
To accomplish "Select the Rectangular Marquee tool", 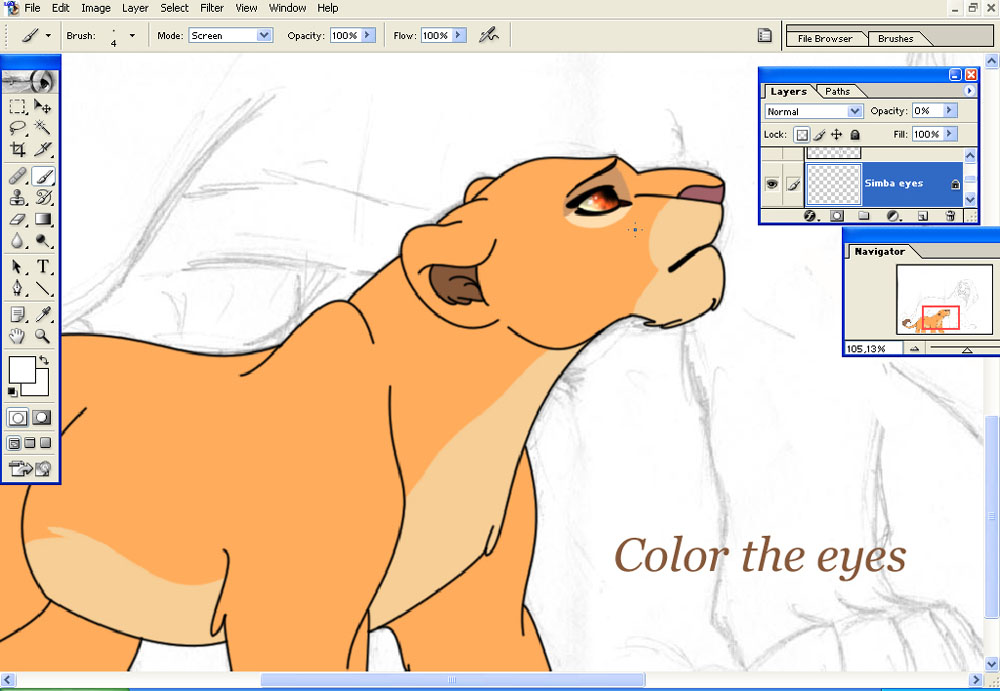I will (17, 106).
